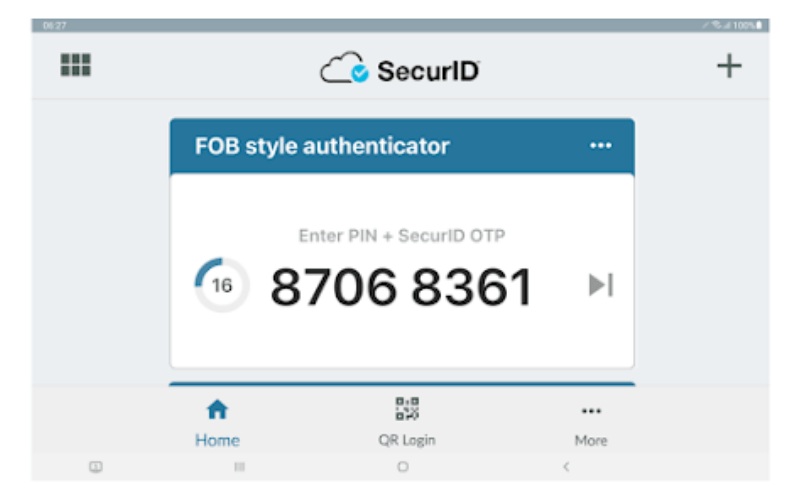Go to the Home tab
The image size is (800, 500).
click(x=217, y=423)
